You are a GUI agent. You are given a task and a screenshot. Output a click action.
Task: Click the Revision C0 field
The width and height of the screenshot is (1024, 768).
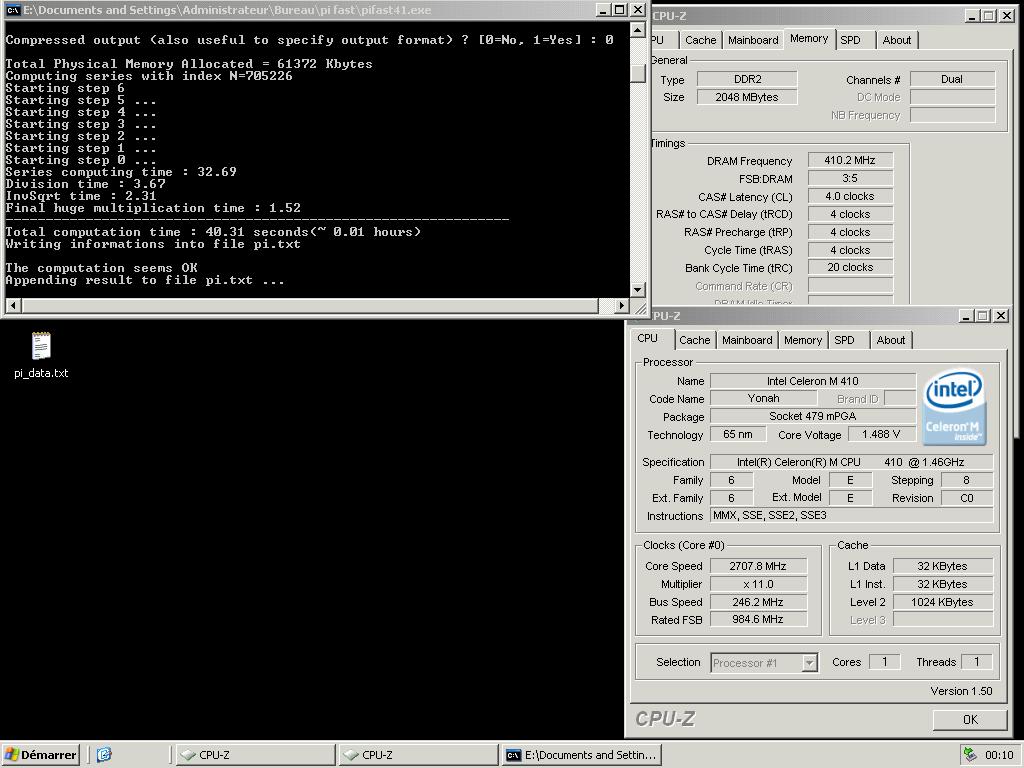(x=966, y=498)
